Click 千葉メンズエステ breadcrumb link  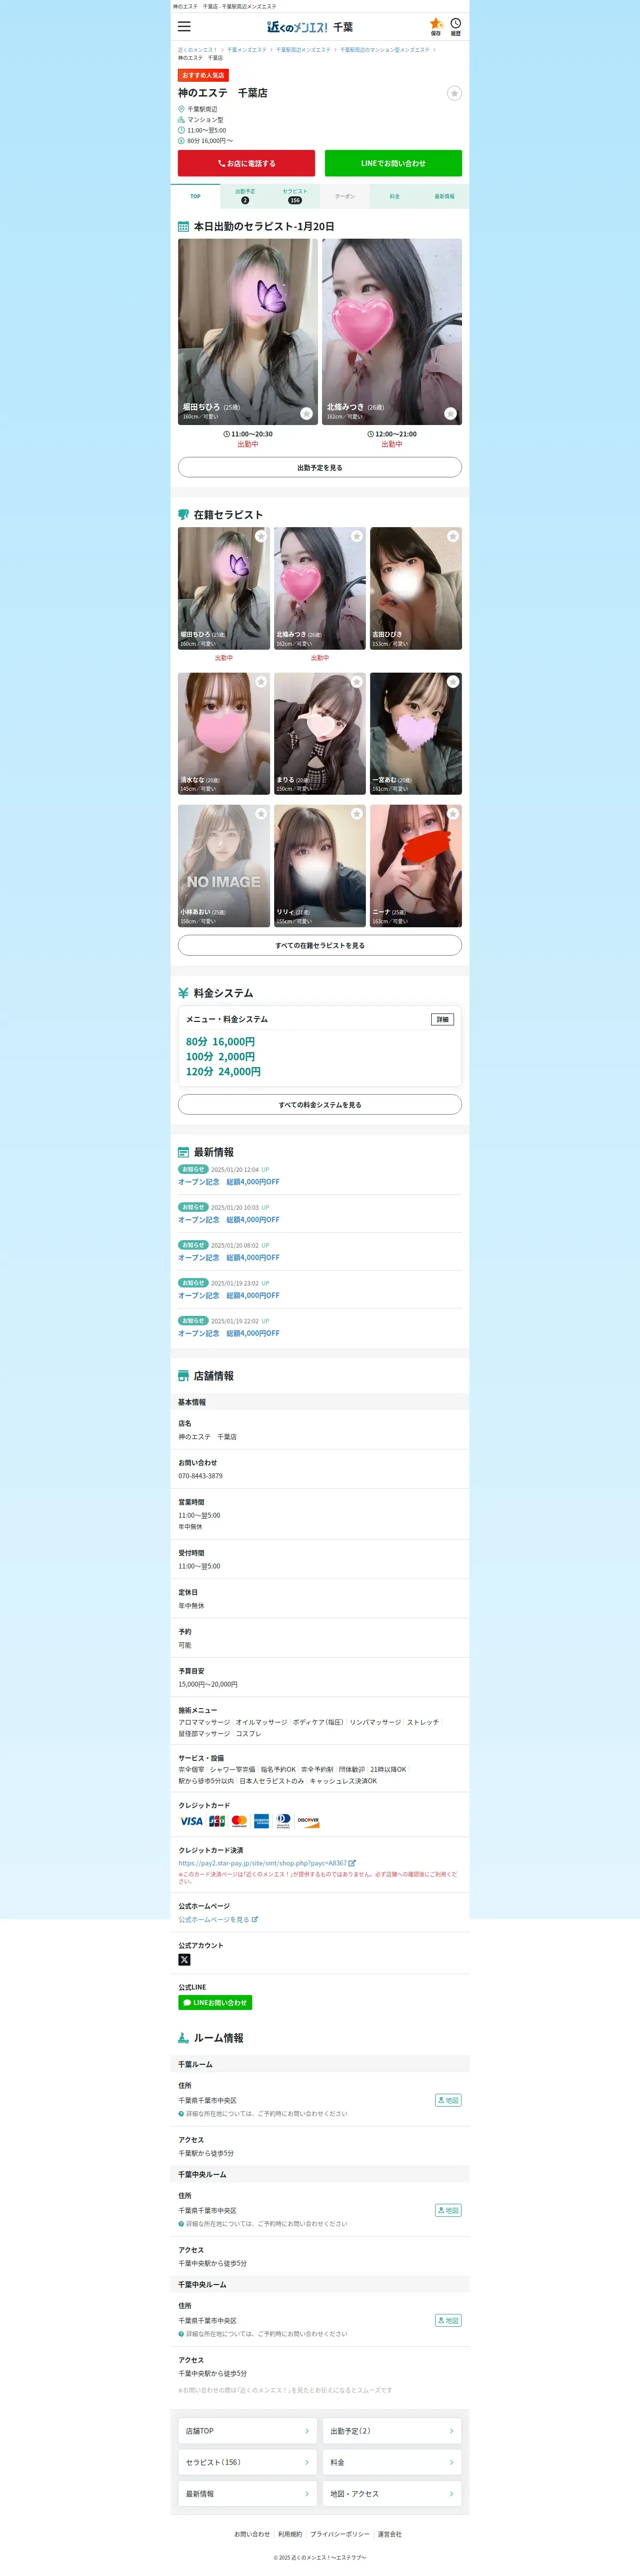(247, 50)
